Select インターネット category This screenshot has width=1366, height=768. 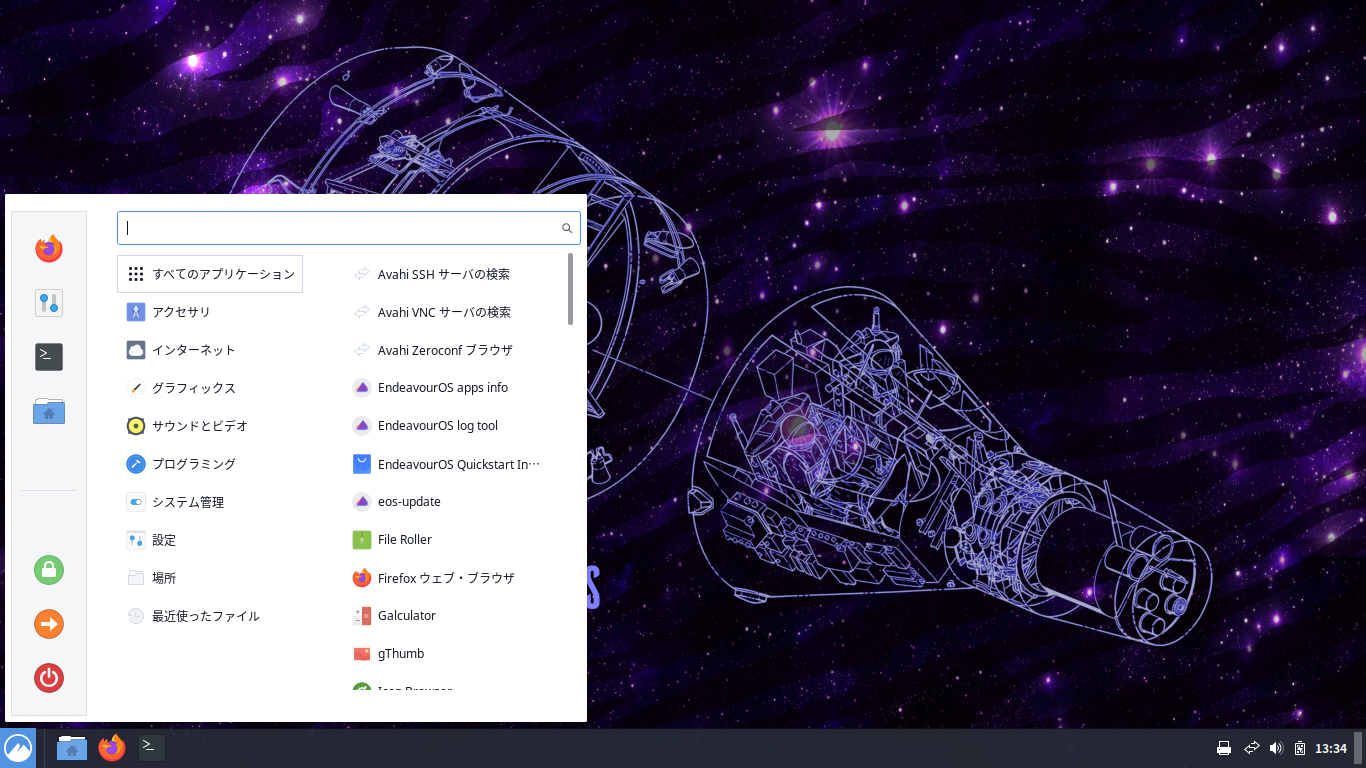210,350
